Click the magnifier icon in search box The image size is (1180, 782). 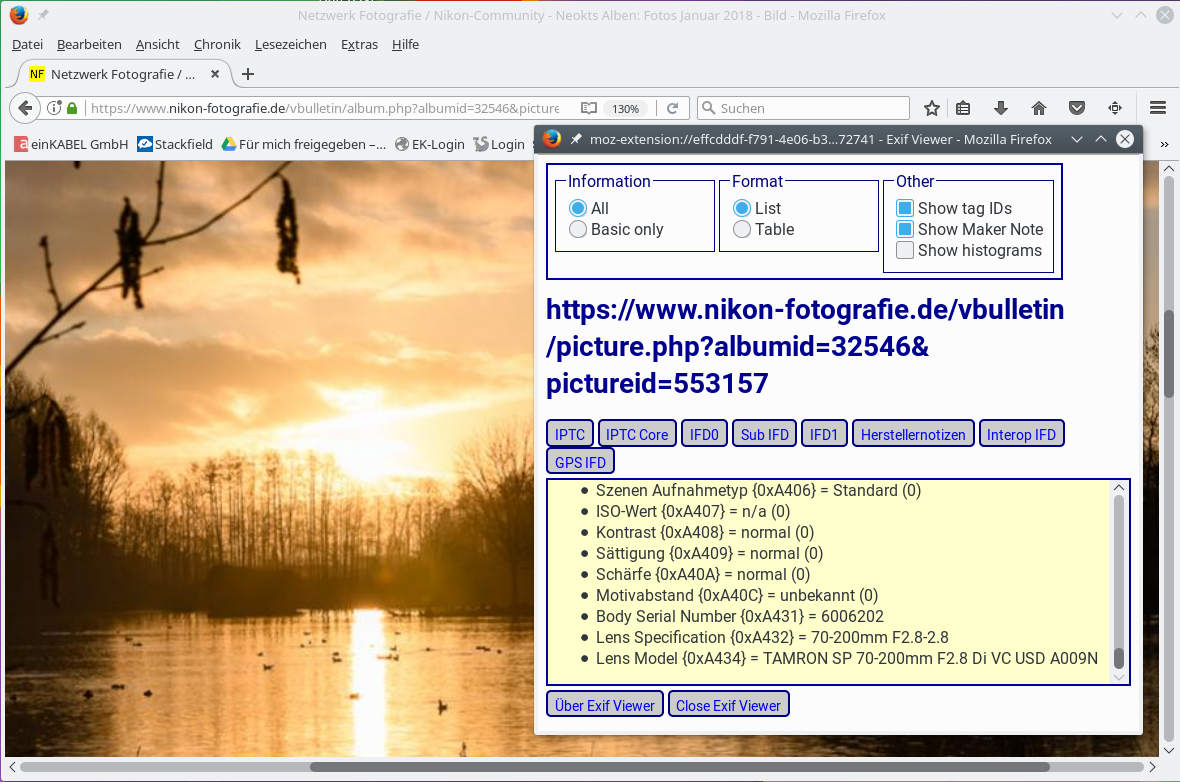coord(708,108)
